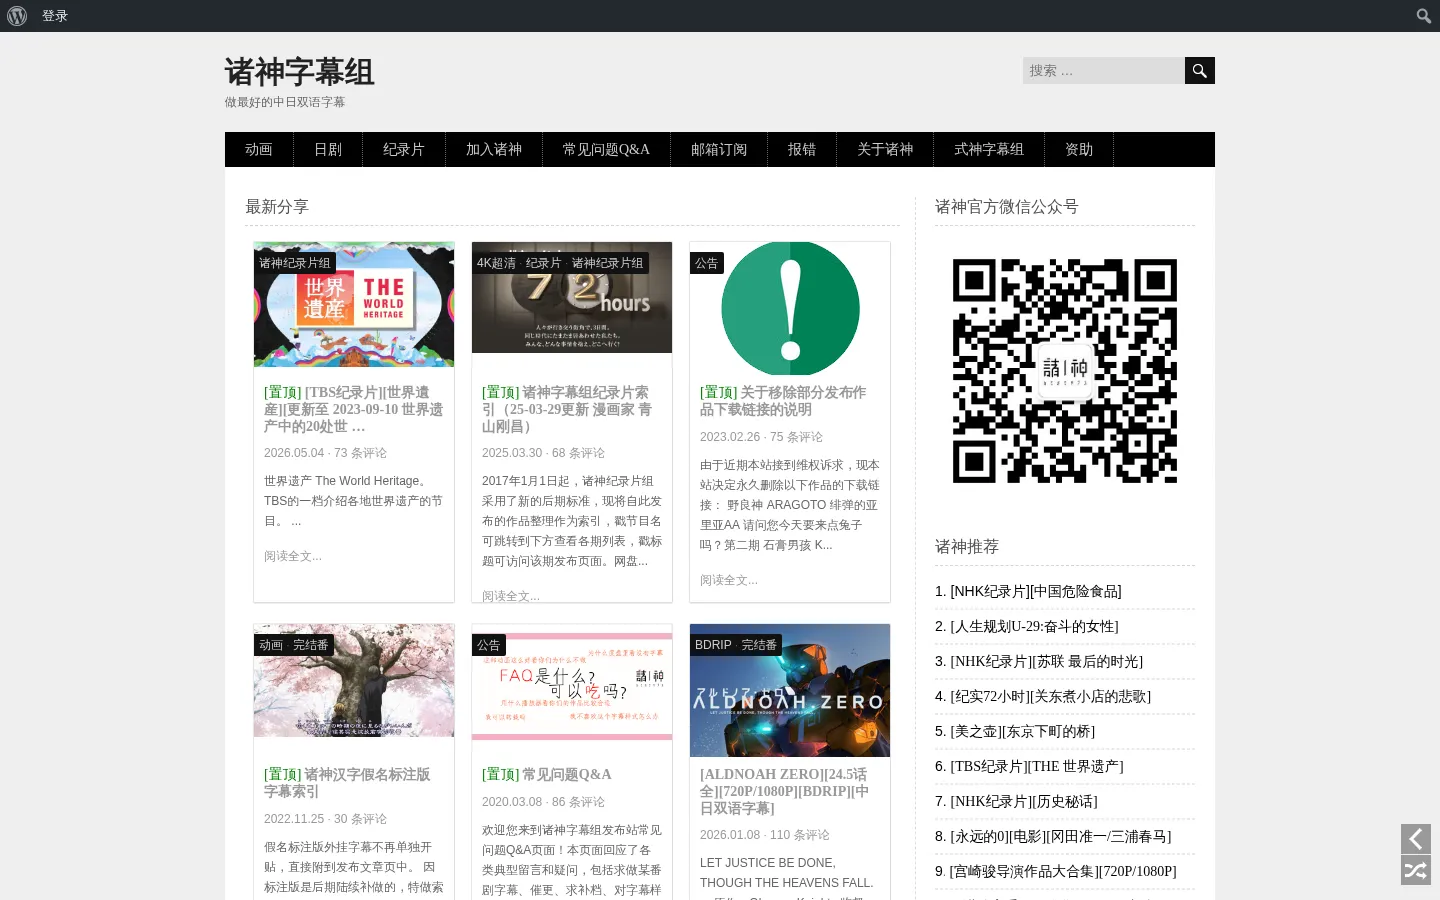Click the WordPress logo icon in admin bar
The image size is (1440, 900).
coord(17,16)
